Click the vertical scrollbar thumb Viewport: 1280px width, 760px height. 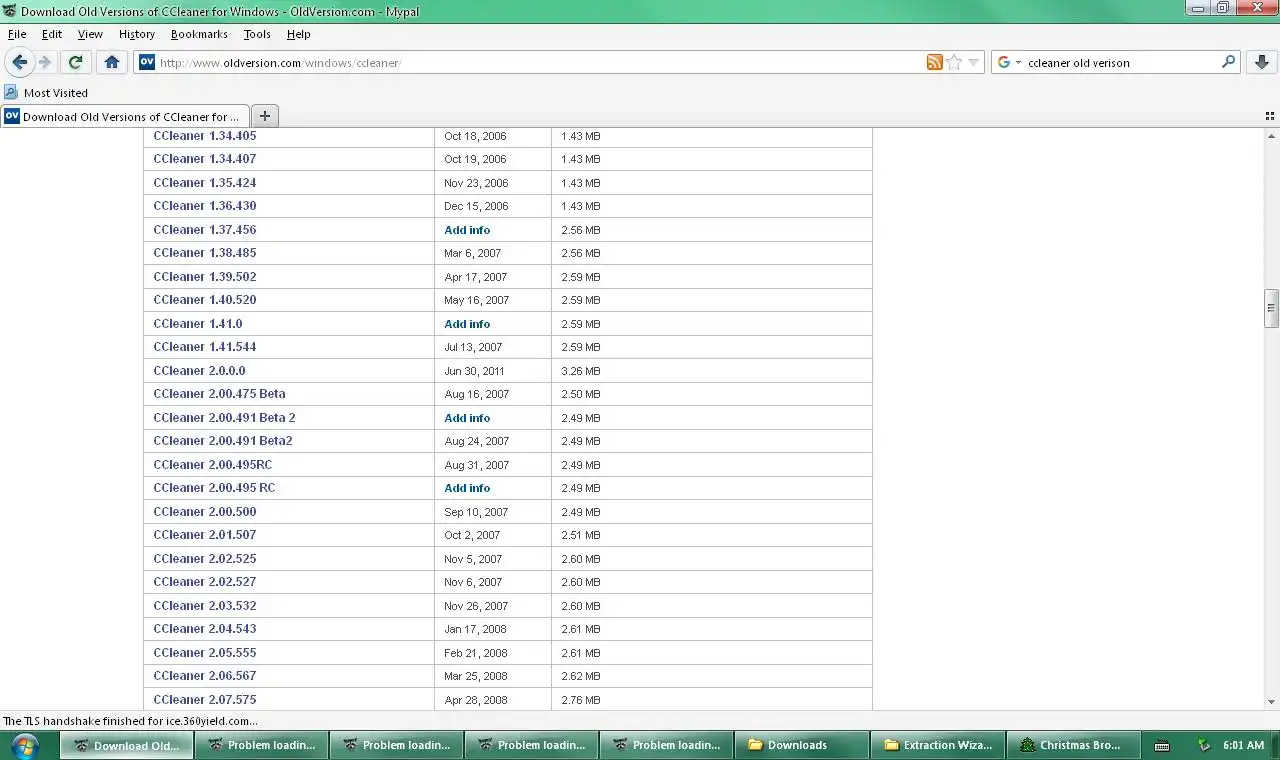(x=1271, y=308)
